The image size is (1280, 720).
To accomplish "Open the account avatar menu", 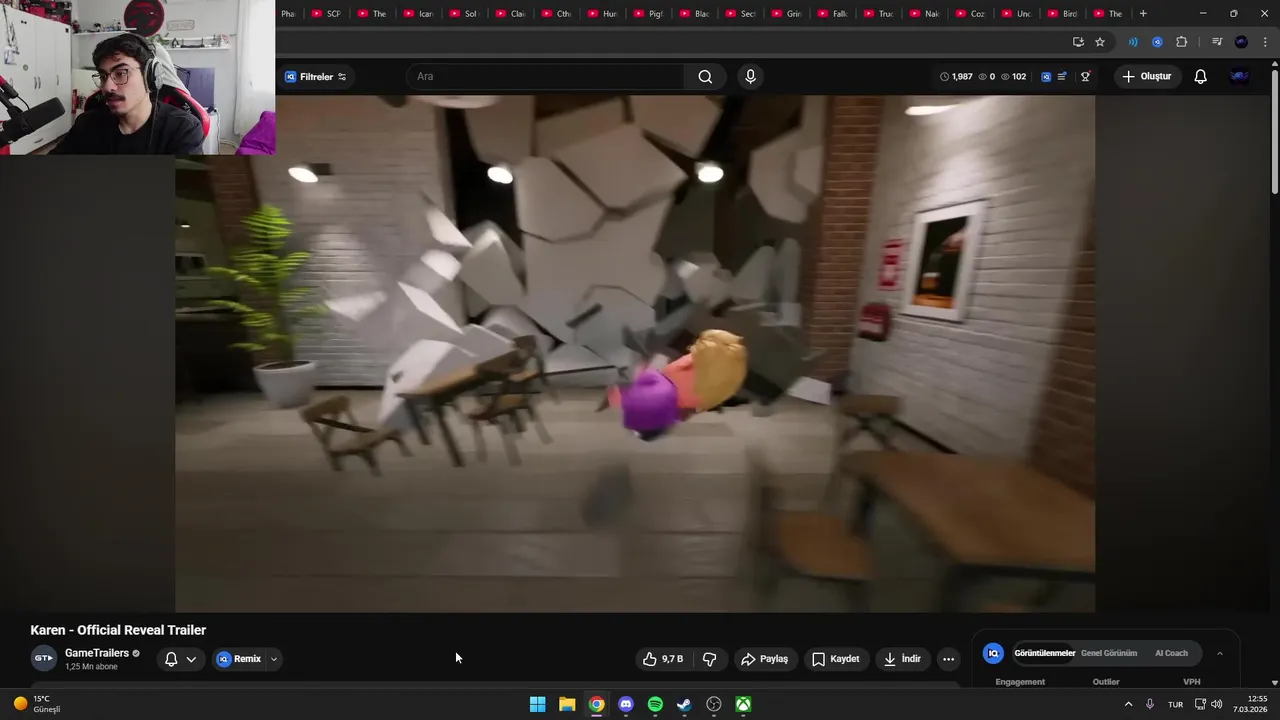I will click(x=1240, y=77).
